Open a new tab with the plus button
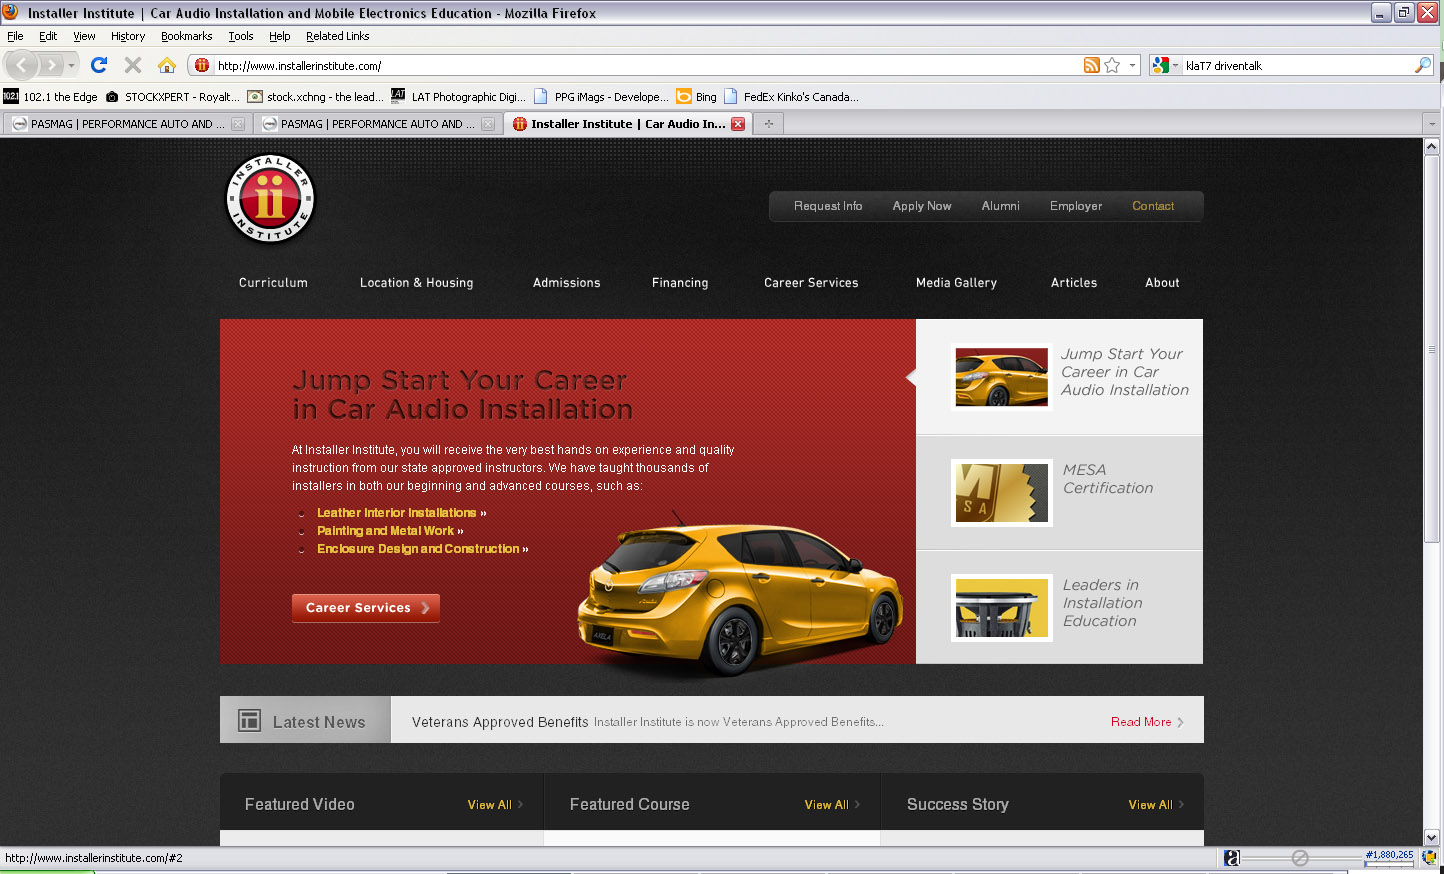The width and height of the screenshot is (1444, 874). click(768, 124)
